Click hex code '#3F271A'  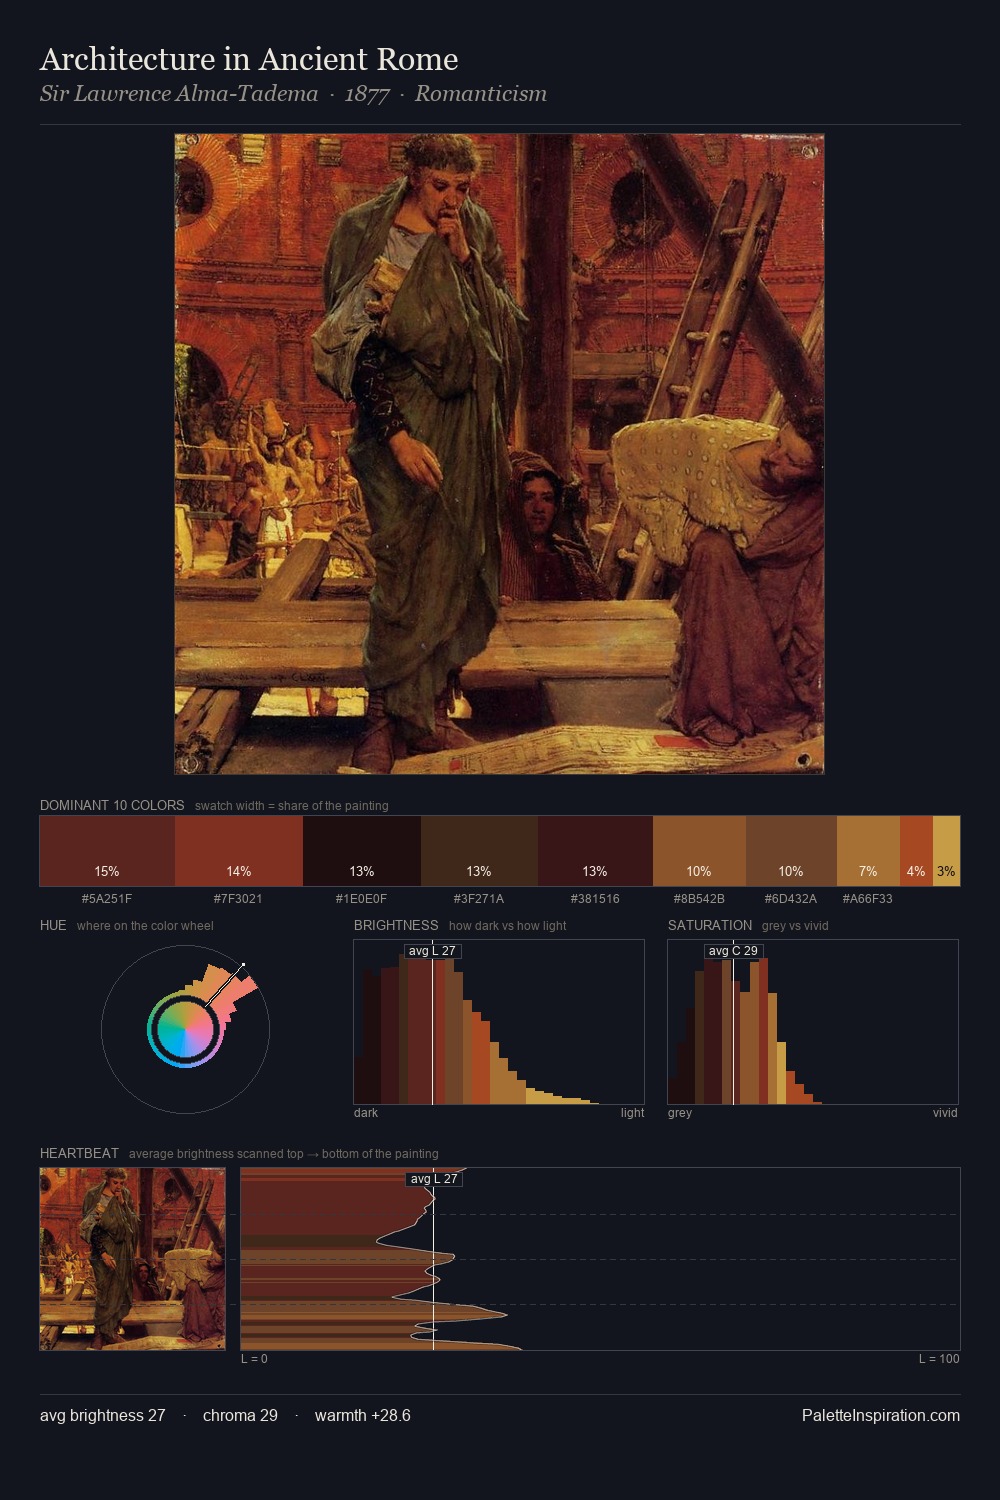click(479, 898)
